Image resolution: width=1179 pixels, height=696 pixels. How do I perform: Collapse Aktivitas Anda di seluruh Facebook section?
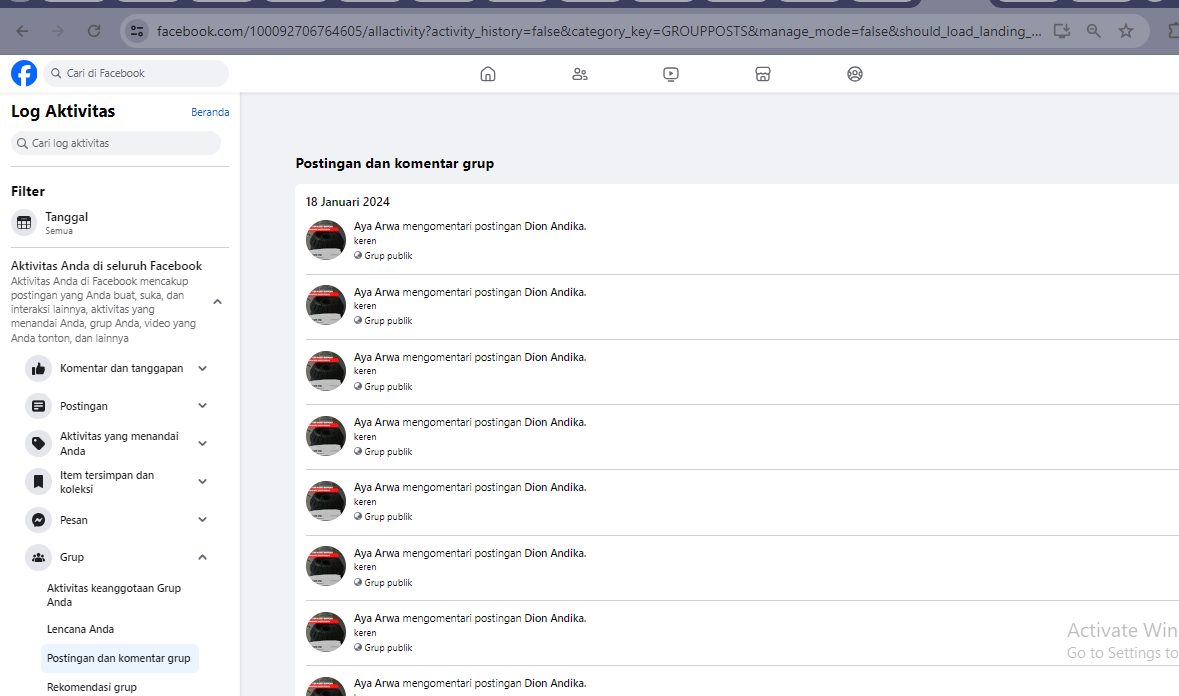tap(217, 301)
